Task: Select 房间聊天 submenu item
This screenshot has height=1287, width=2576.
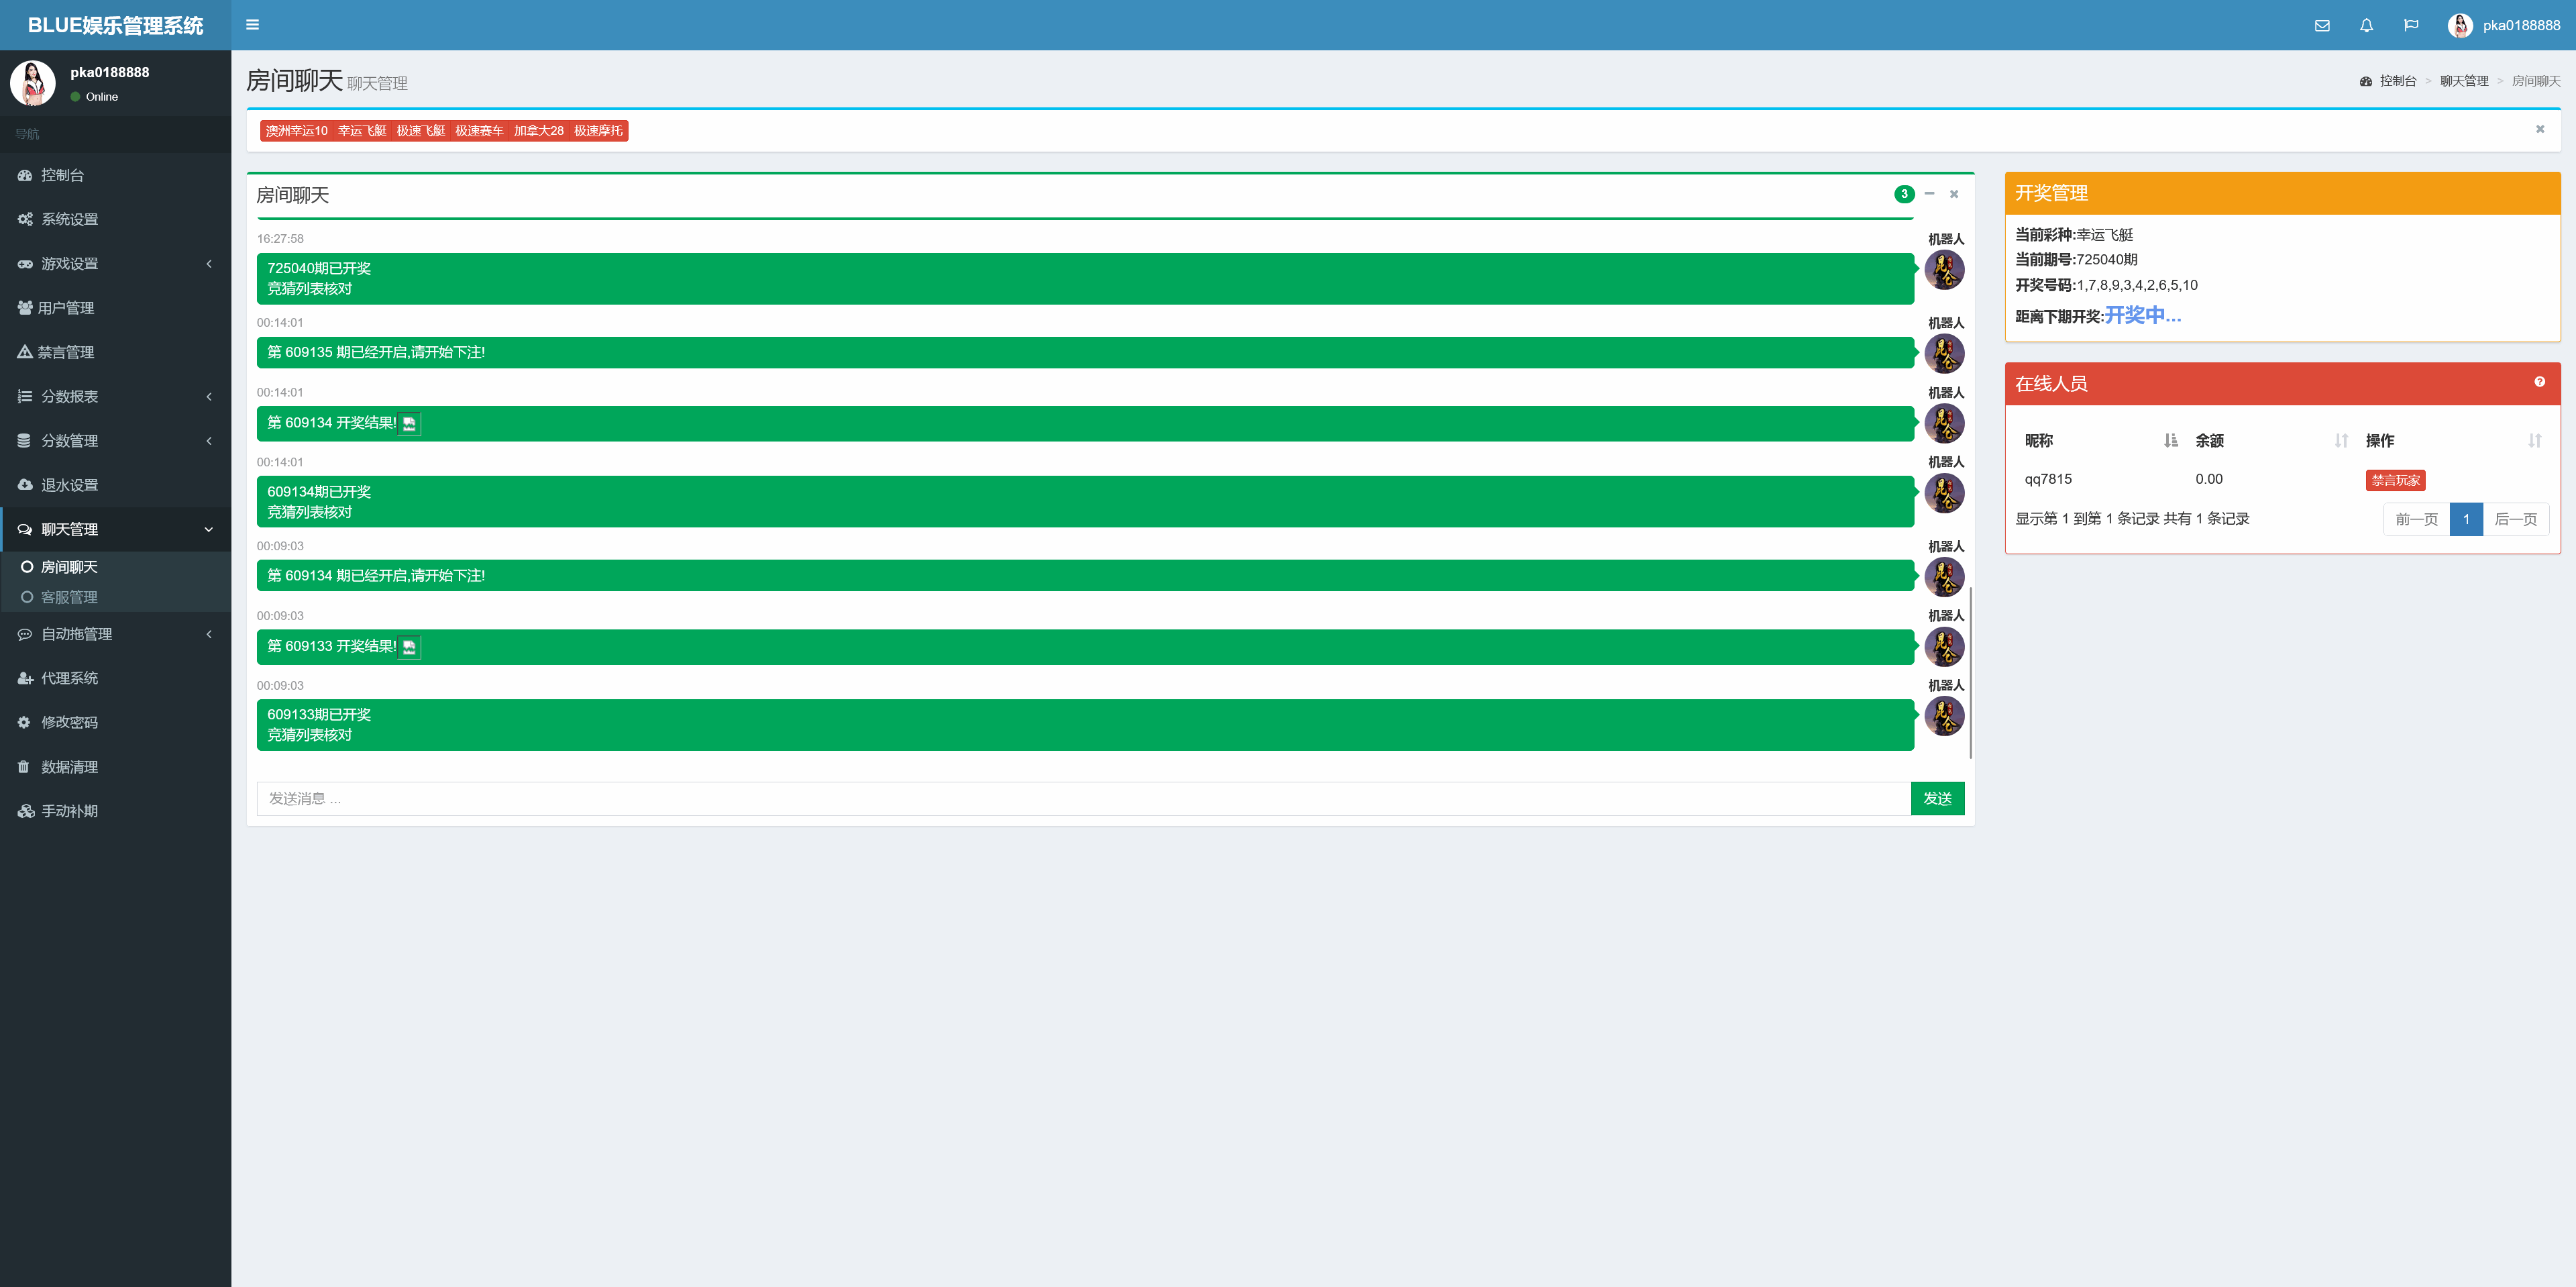Action: point(69,567)
